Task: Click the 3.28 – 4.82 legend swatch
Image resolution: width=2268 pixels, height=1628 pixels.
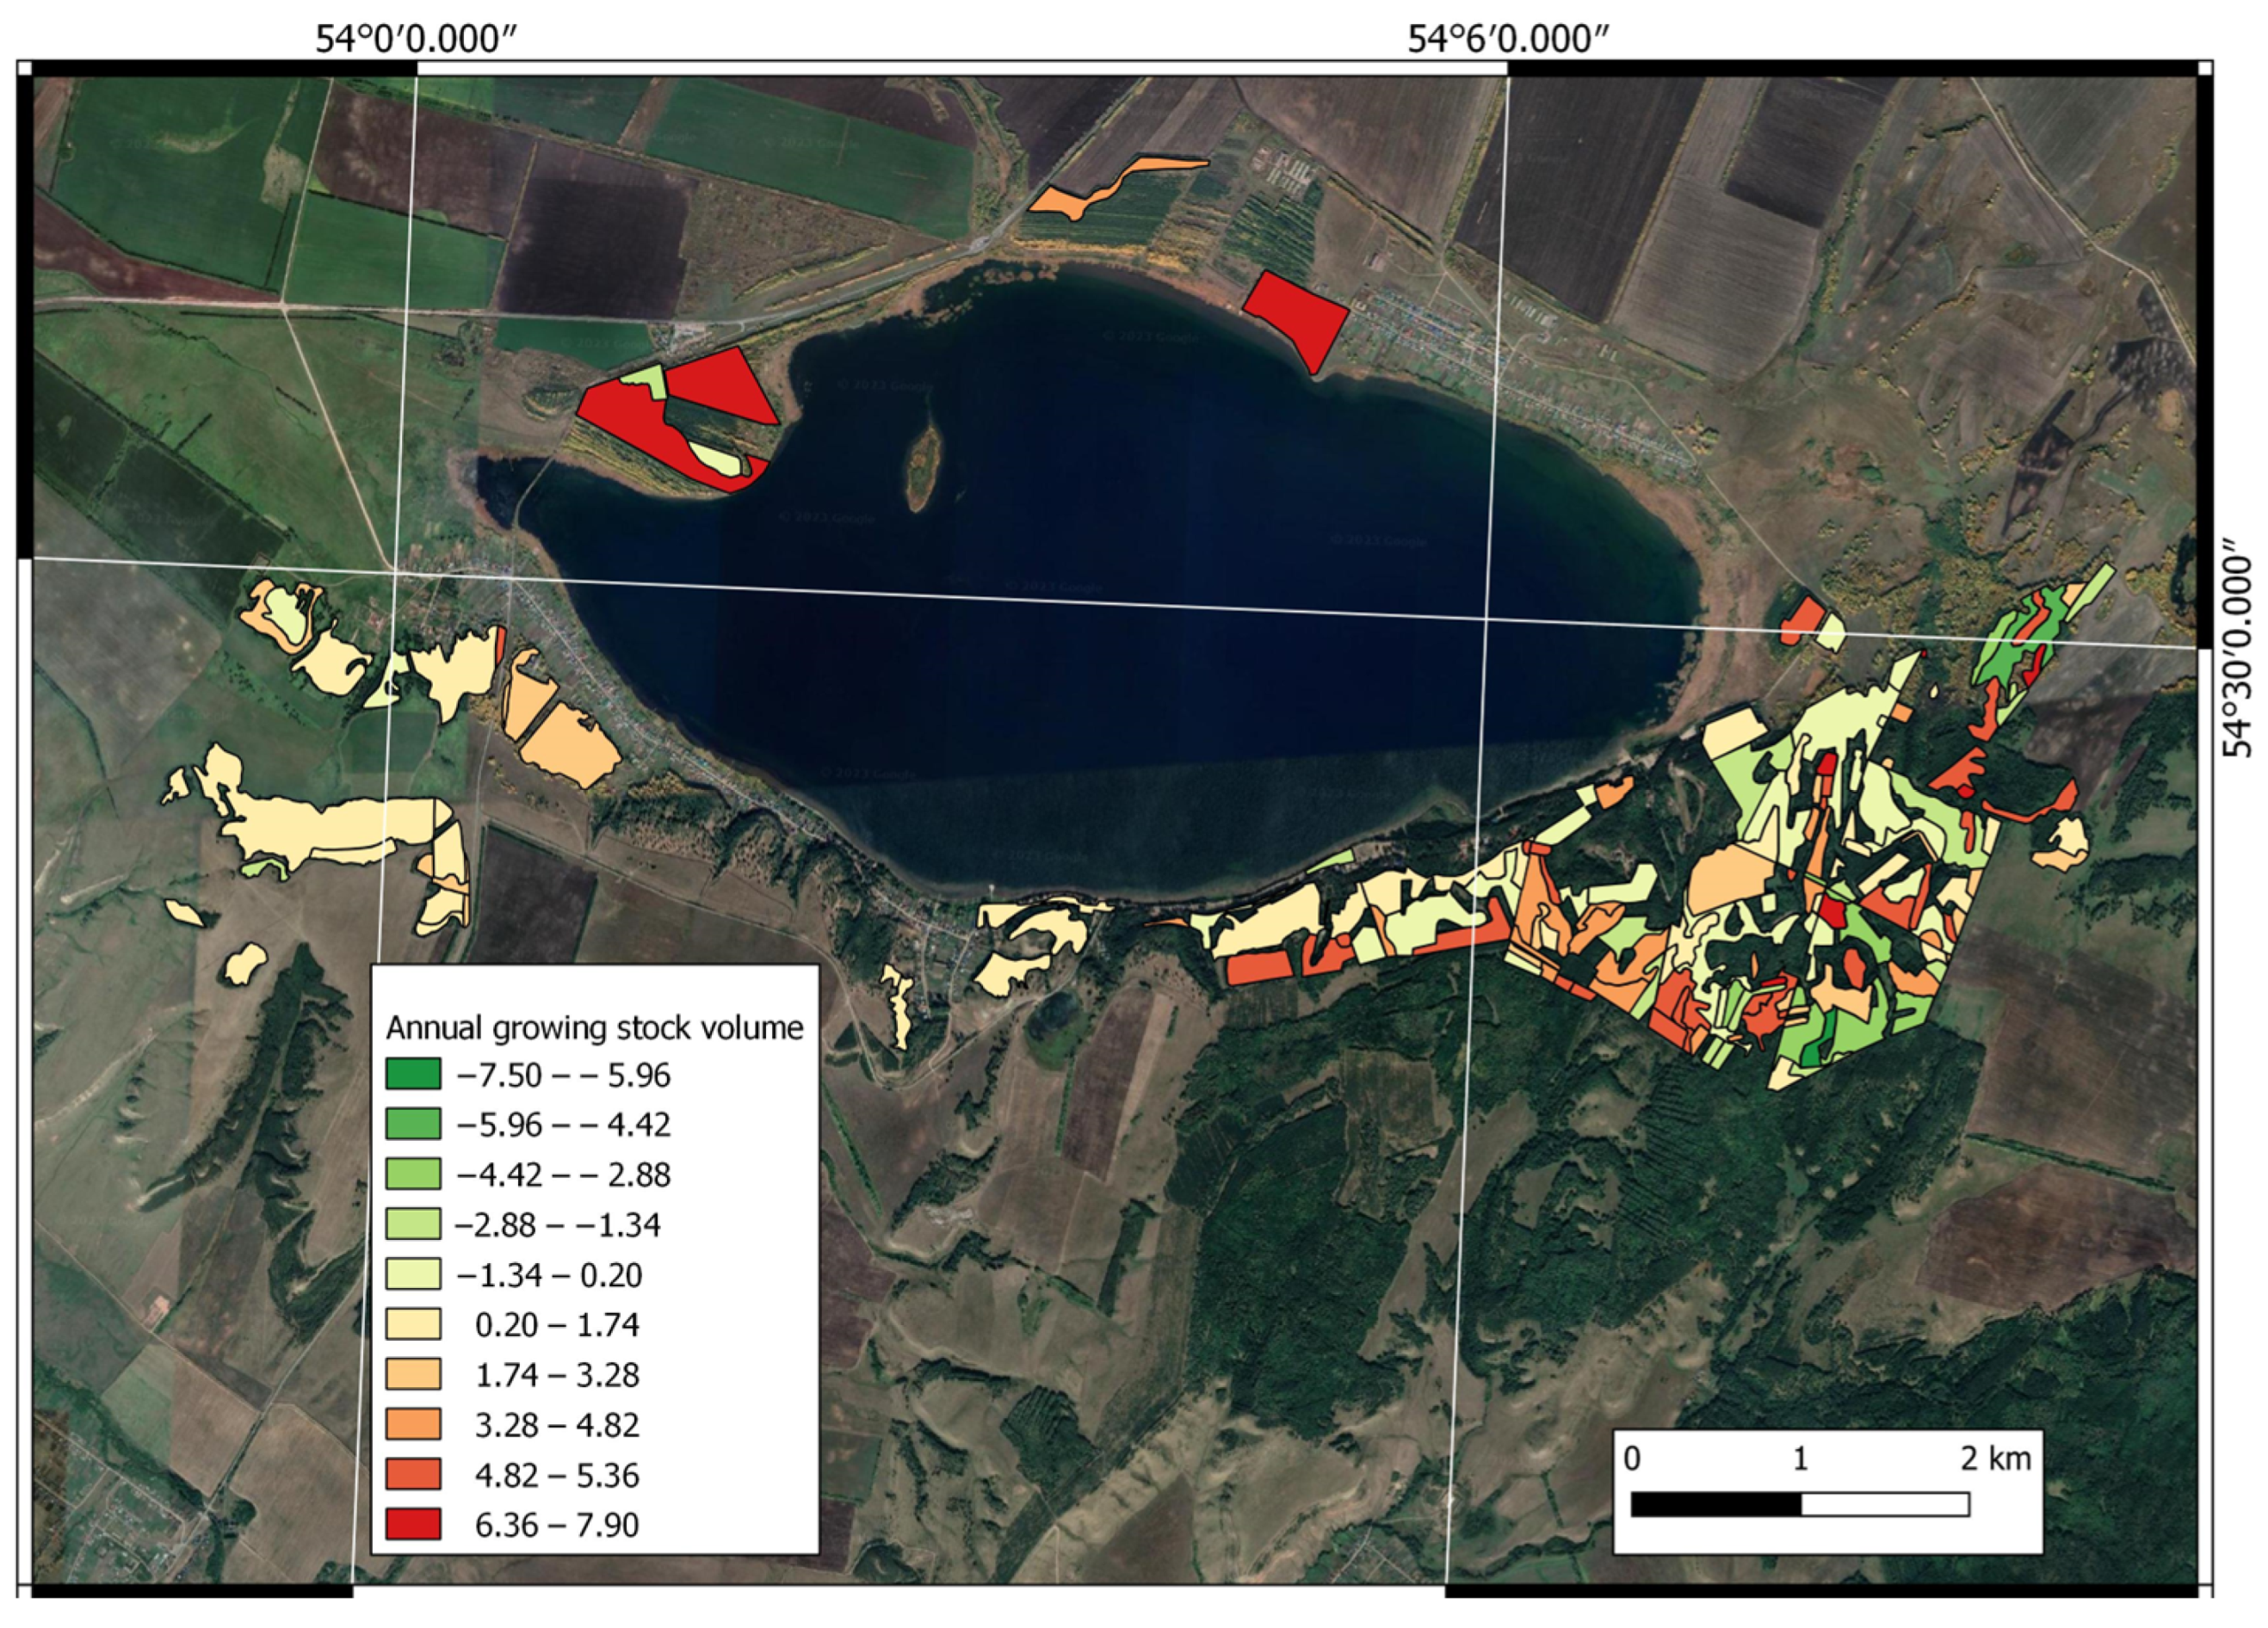Action: [413, 1424]
